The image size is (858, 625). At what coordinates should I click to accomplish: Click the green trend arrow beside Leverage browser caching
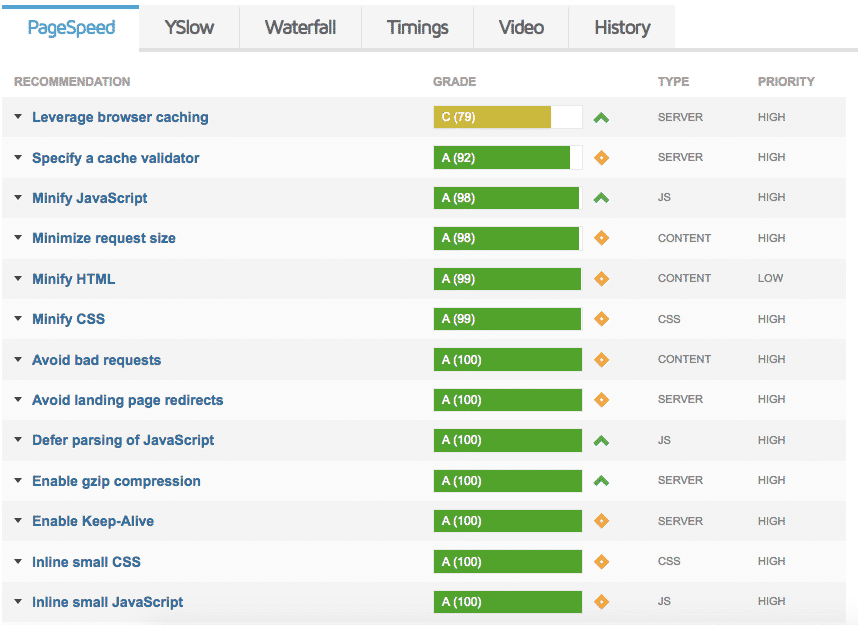601,117
